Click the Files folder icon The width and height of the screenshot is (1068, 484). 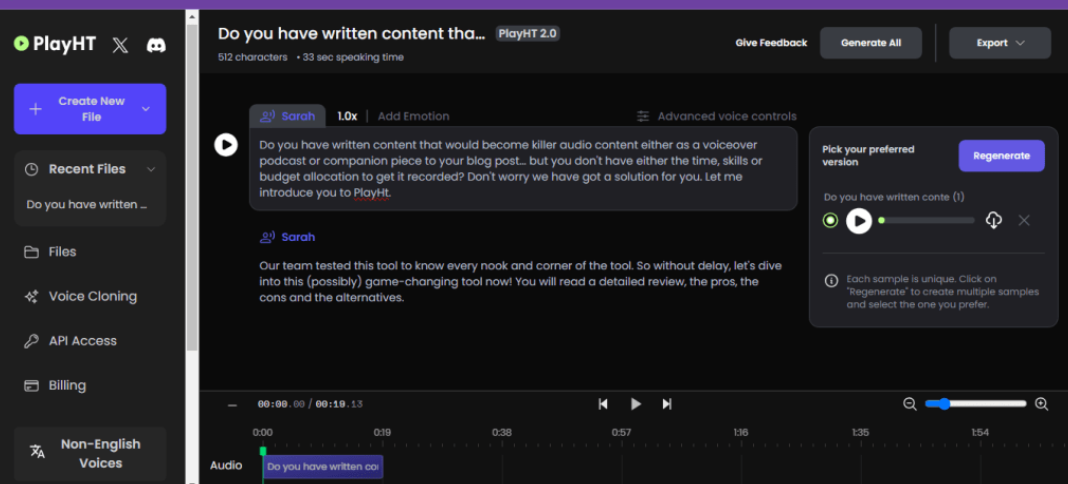(31, 252)
